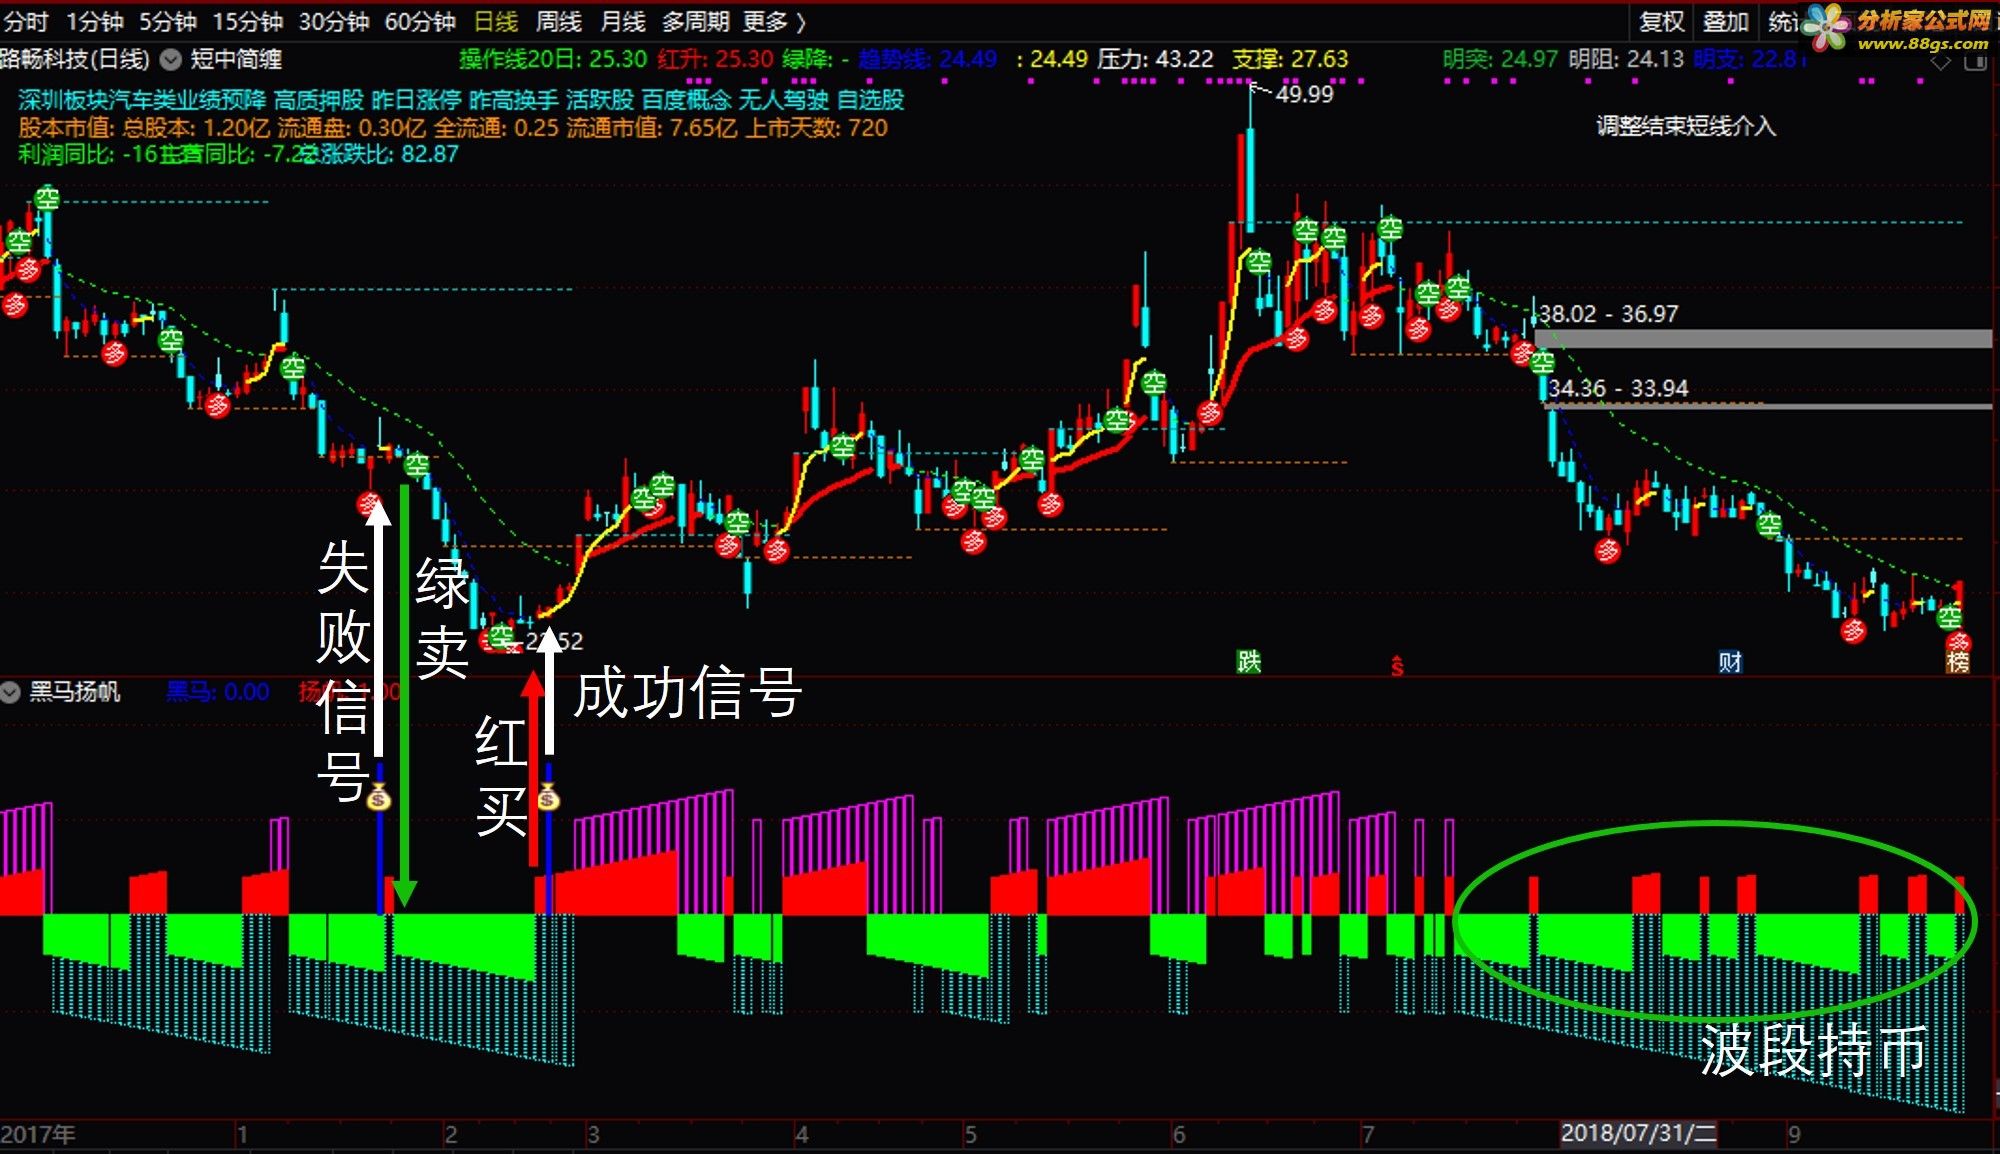
Task: Click the red $ event marker
Action: [x=1397, y=665]
